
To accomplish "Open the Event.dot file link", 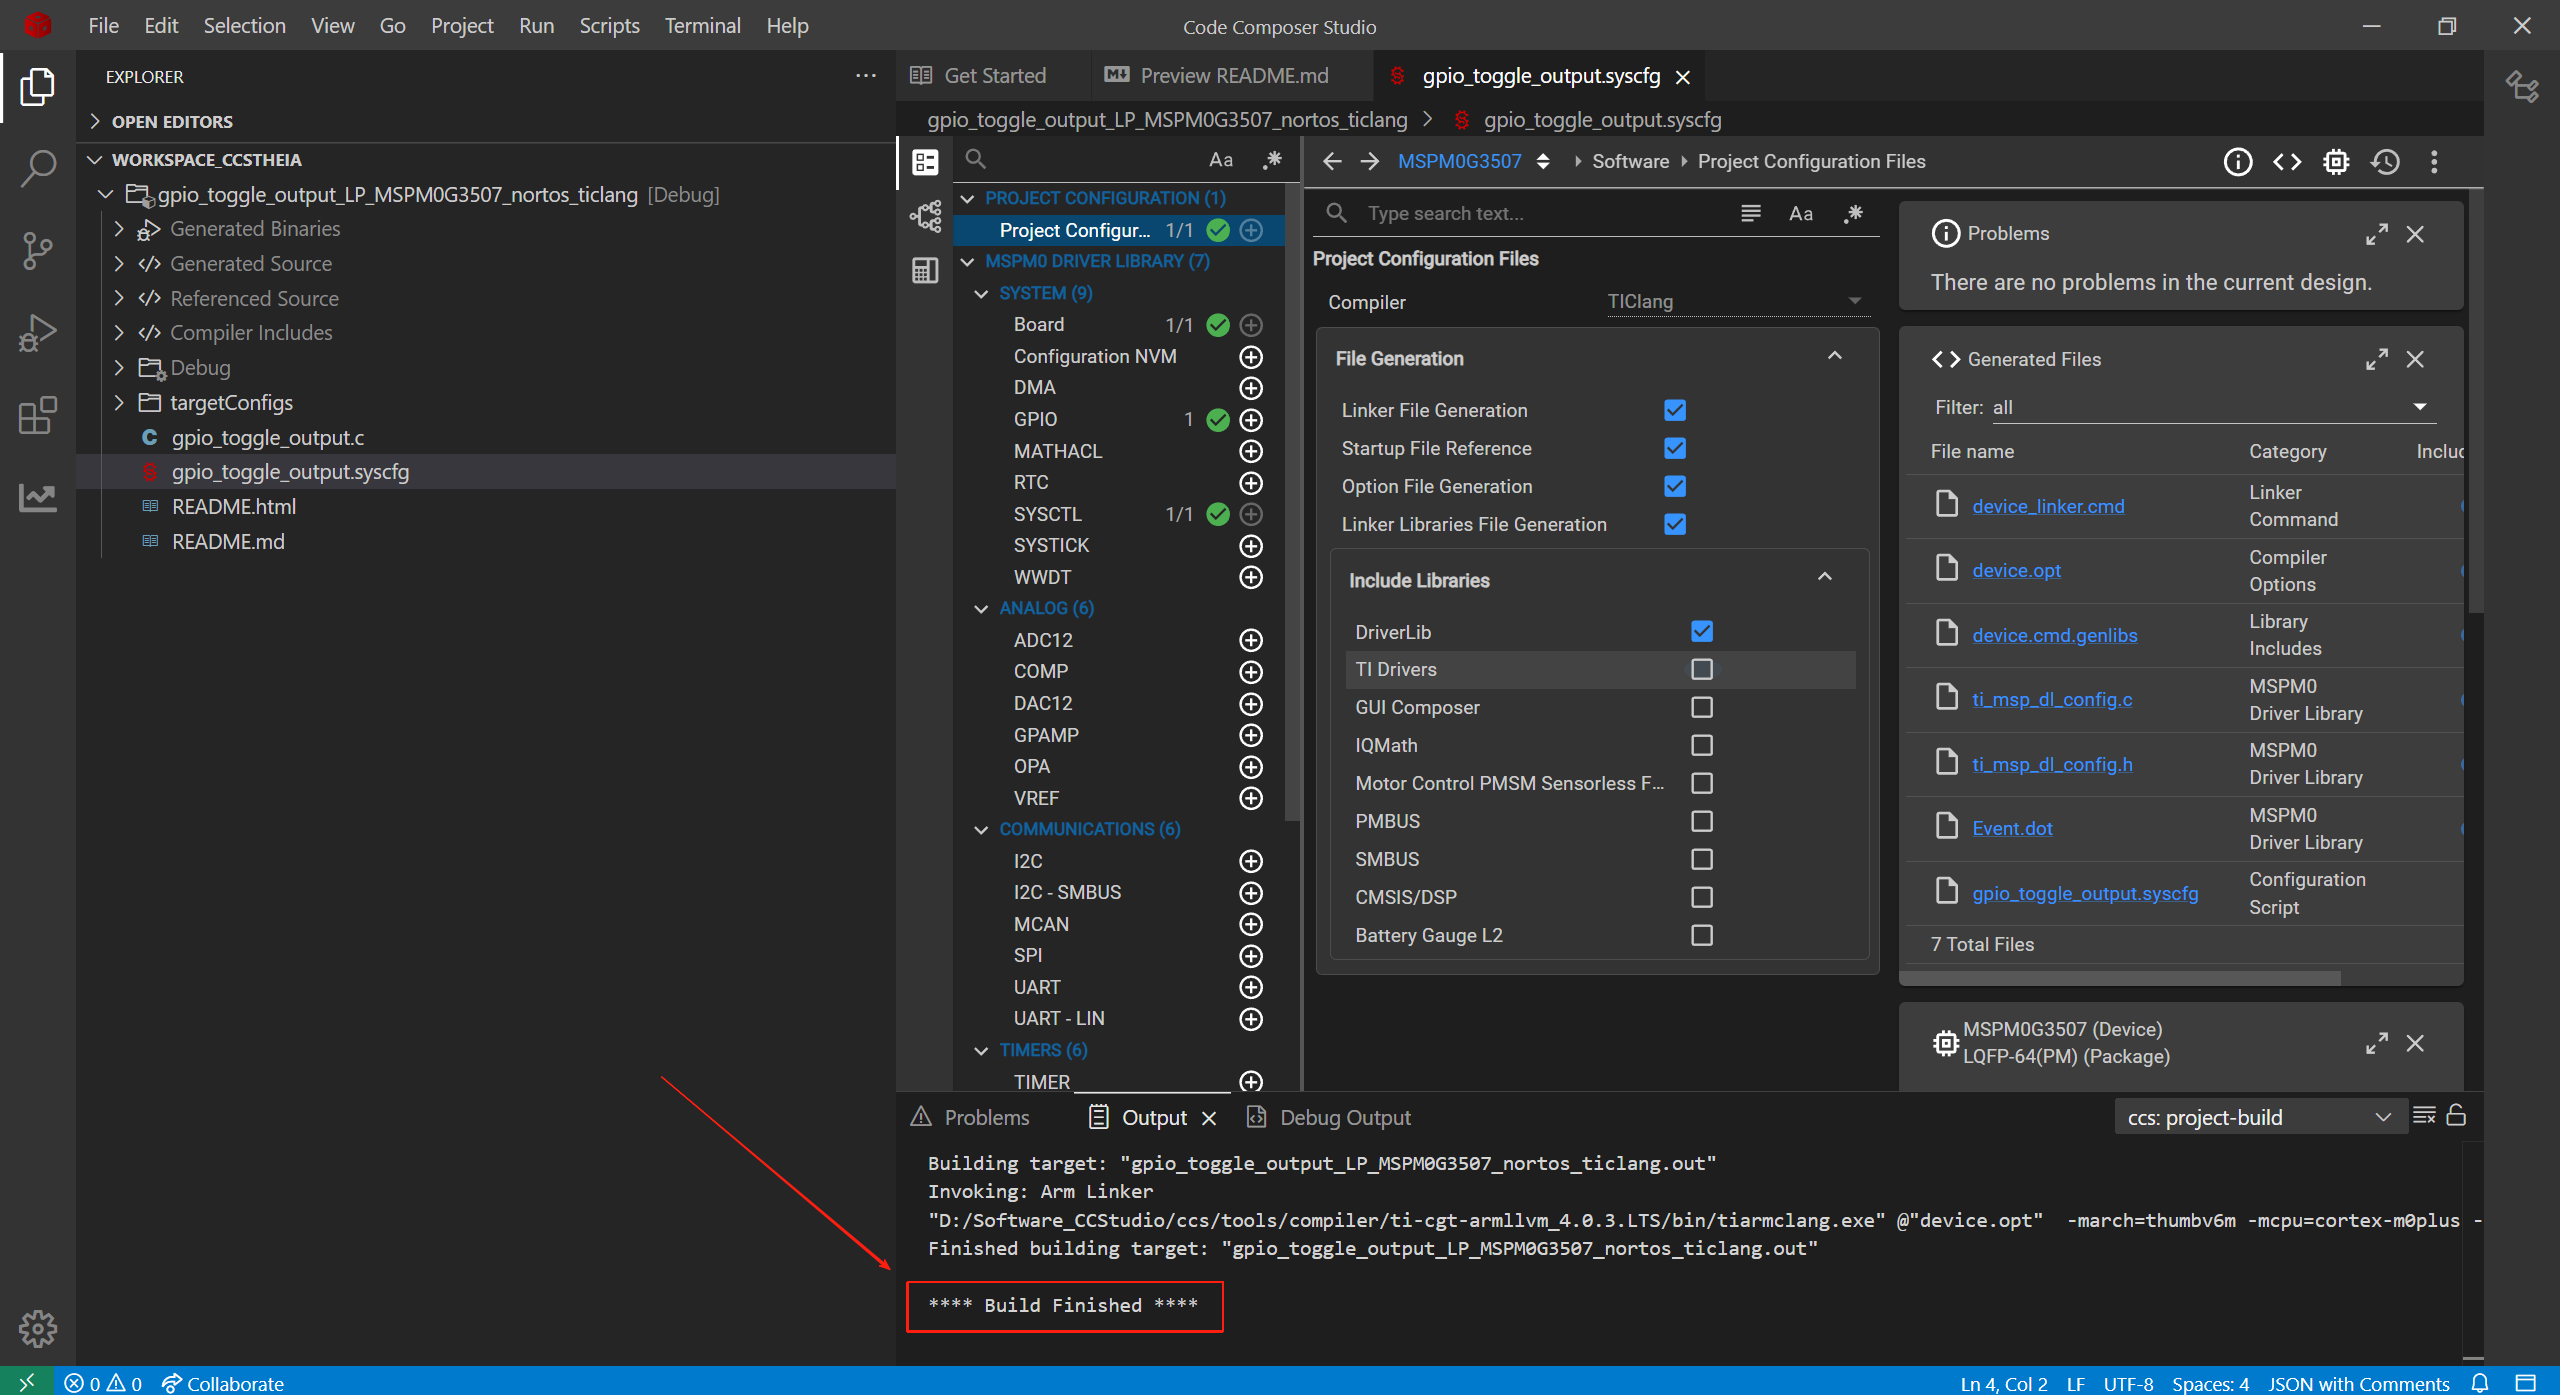I will pyautogui.click(x=2012, y=828).
